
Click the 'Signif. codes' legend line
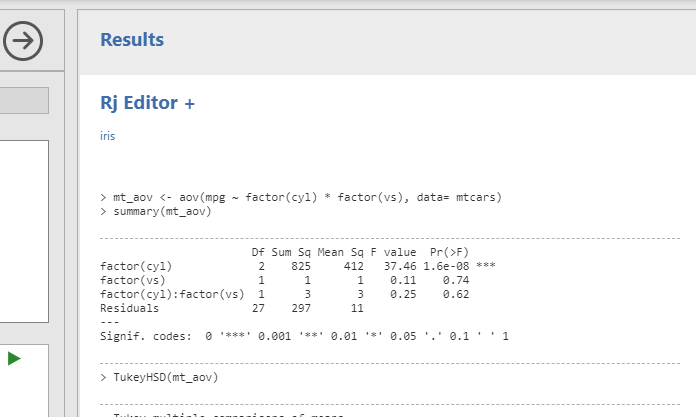(x=304, y=336)
